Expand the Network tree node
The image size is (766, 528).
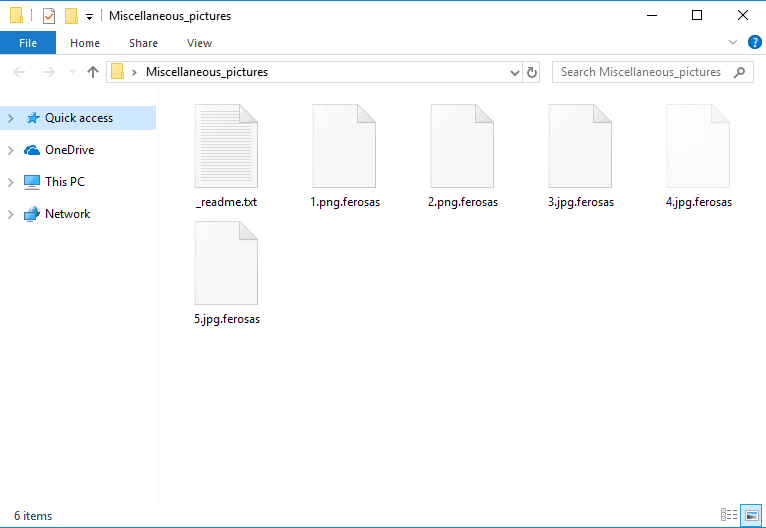pos(11,214)
